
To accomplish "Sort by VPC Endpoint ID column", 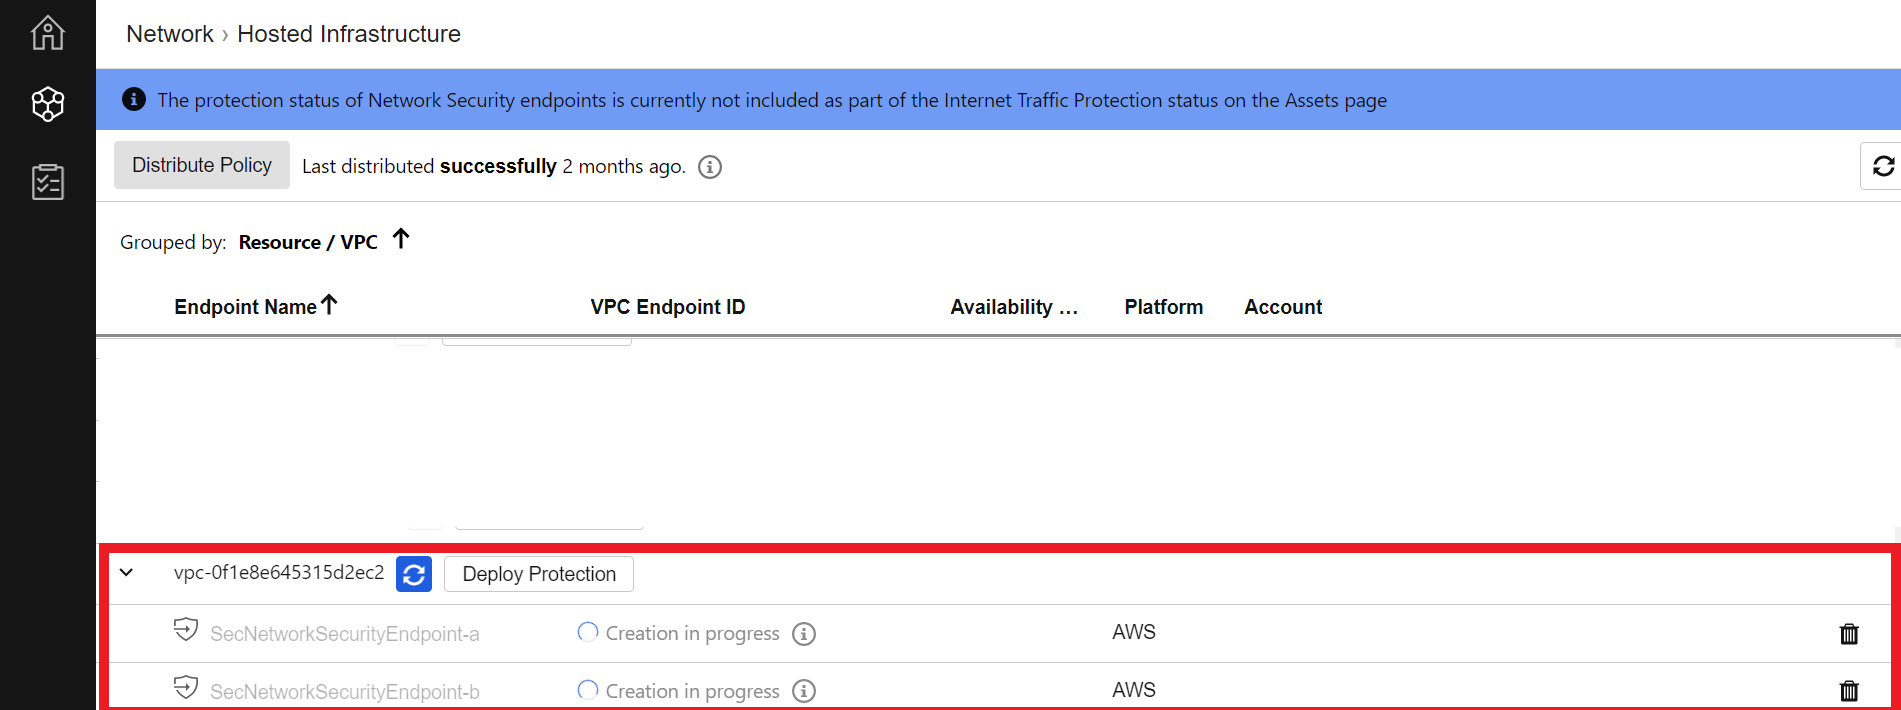I will 668,307.
